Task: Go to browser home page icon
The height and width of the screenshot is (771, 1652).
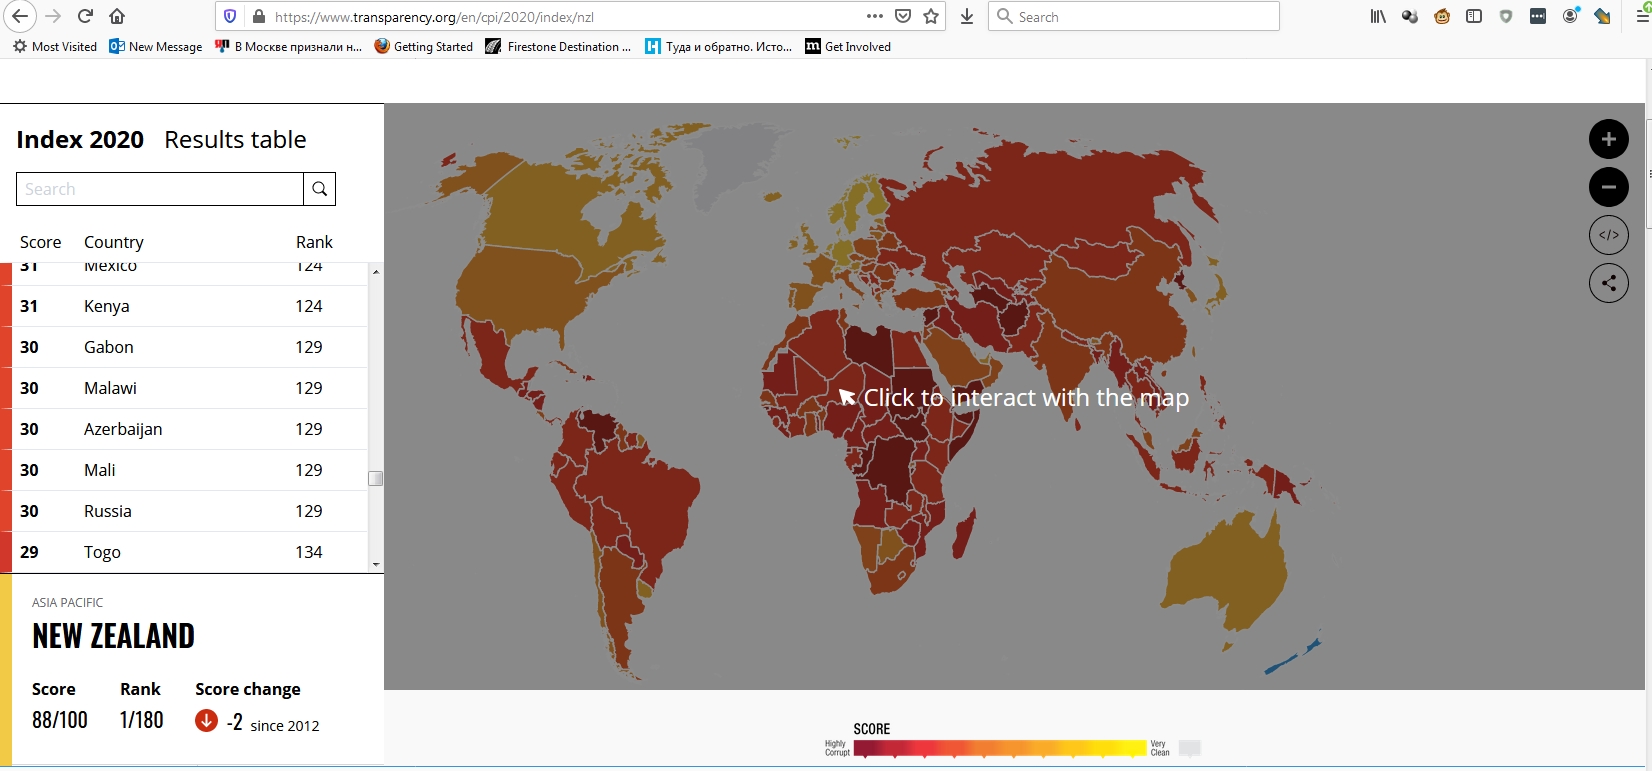Action: (x=117, y=16)
